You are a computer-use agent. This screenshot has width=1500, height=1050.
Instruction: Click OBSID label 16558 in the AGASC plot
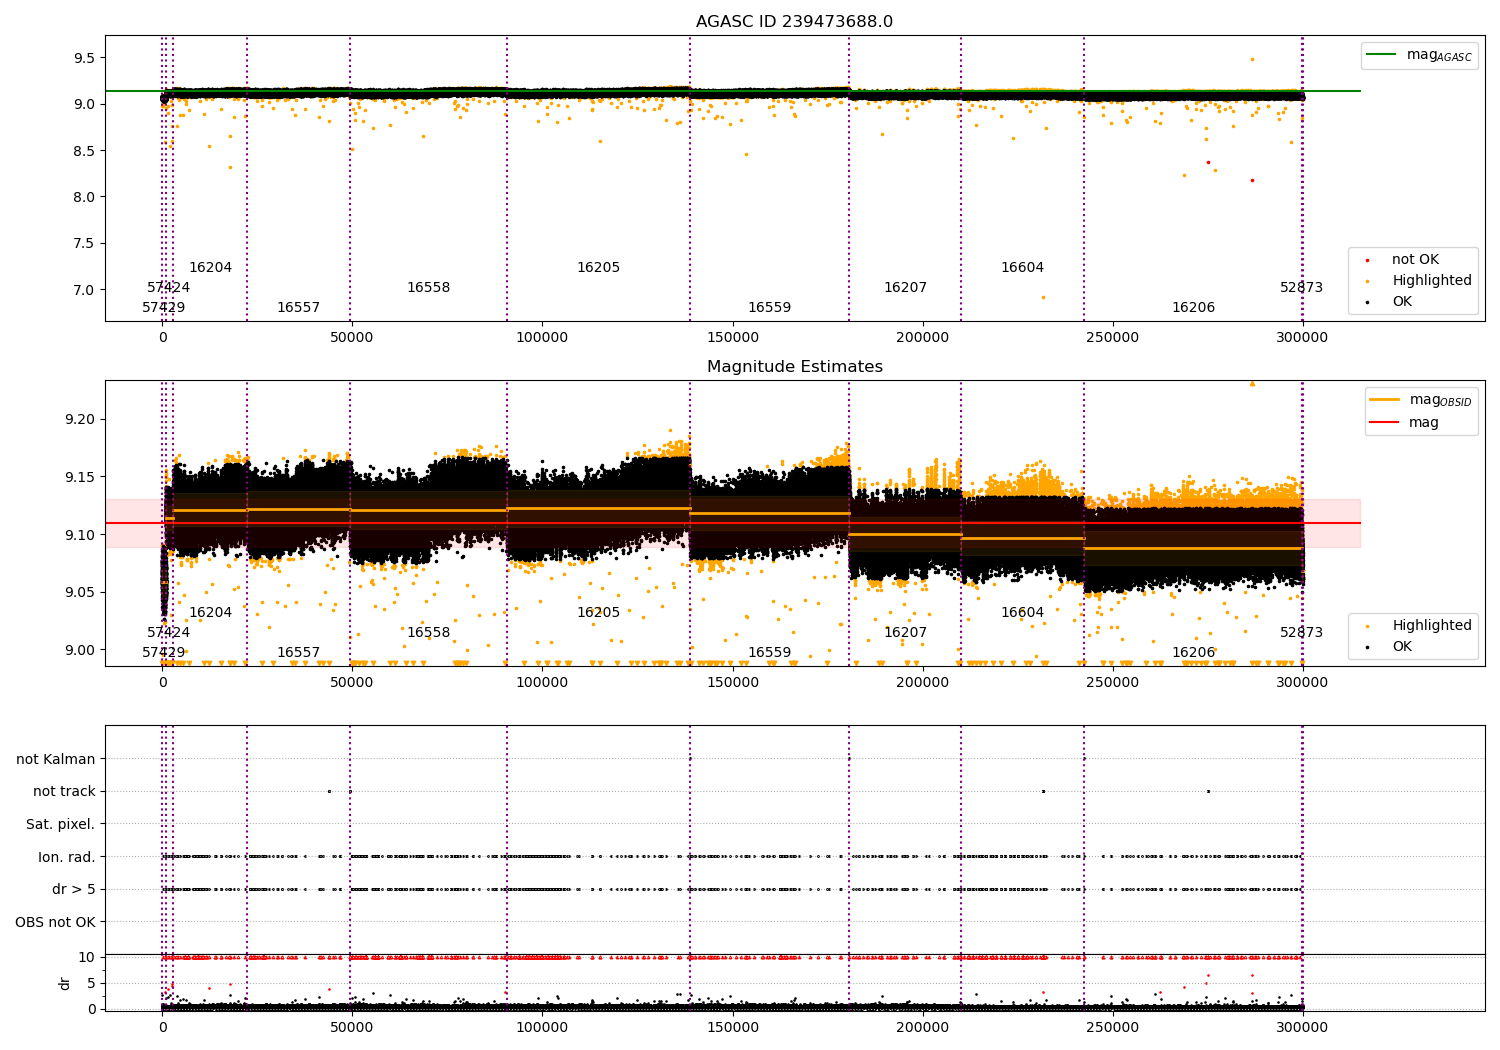(x=428, y=288)
